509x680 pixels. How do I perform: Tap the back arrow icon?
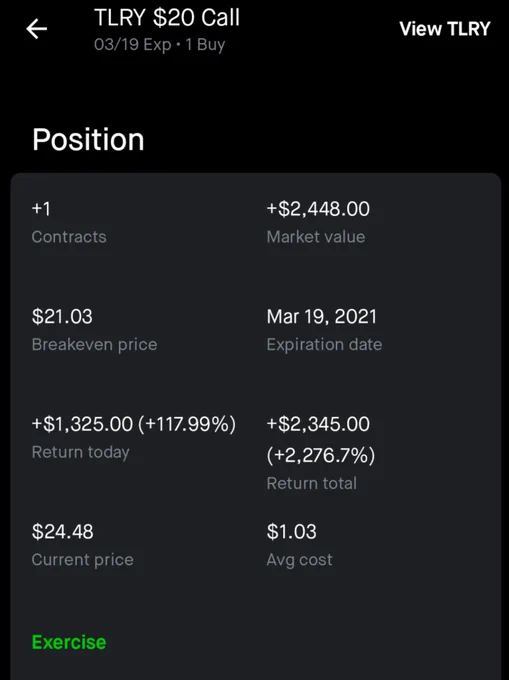click(36, 29)
